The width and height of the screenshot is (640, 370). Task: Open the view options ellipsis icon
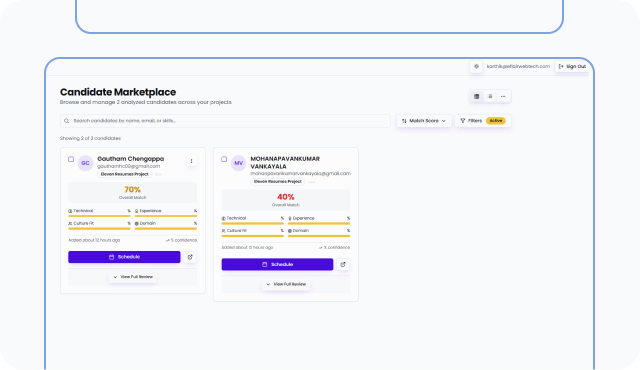503,97
